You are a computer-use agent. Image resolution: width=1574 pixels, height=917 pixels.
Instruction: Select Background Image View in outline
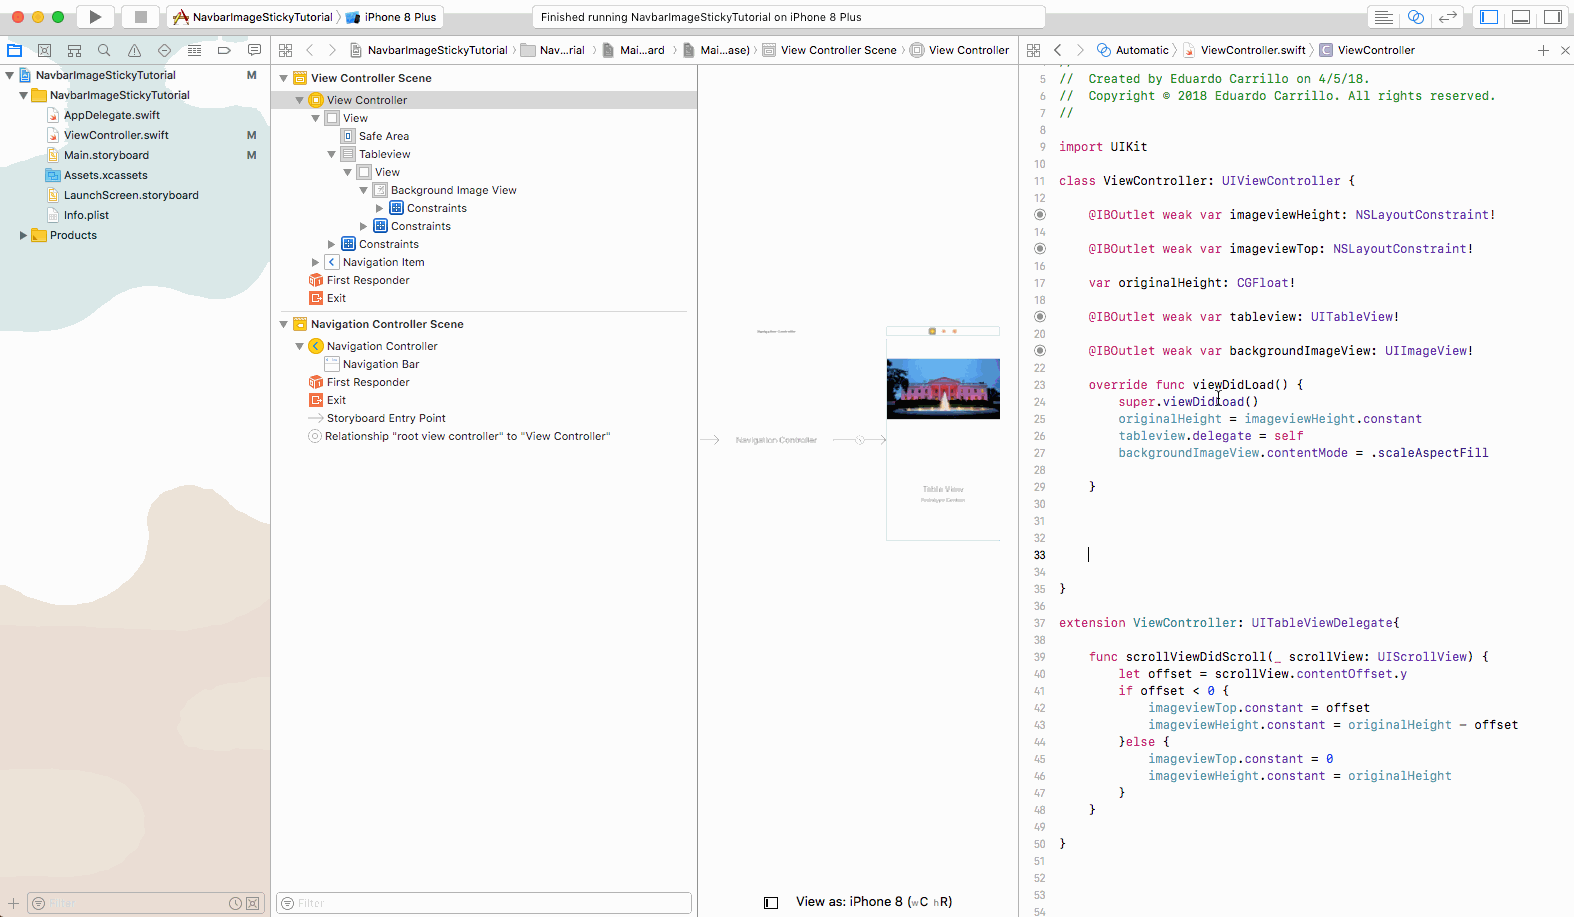pyautogui.click(x=453, y=190)
